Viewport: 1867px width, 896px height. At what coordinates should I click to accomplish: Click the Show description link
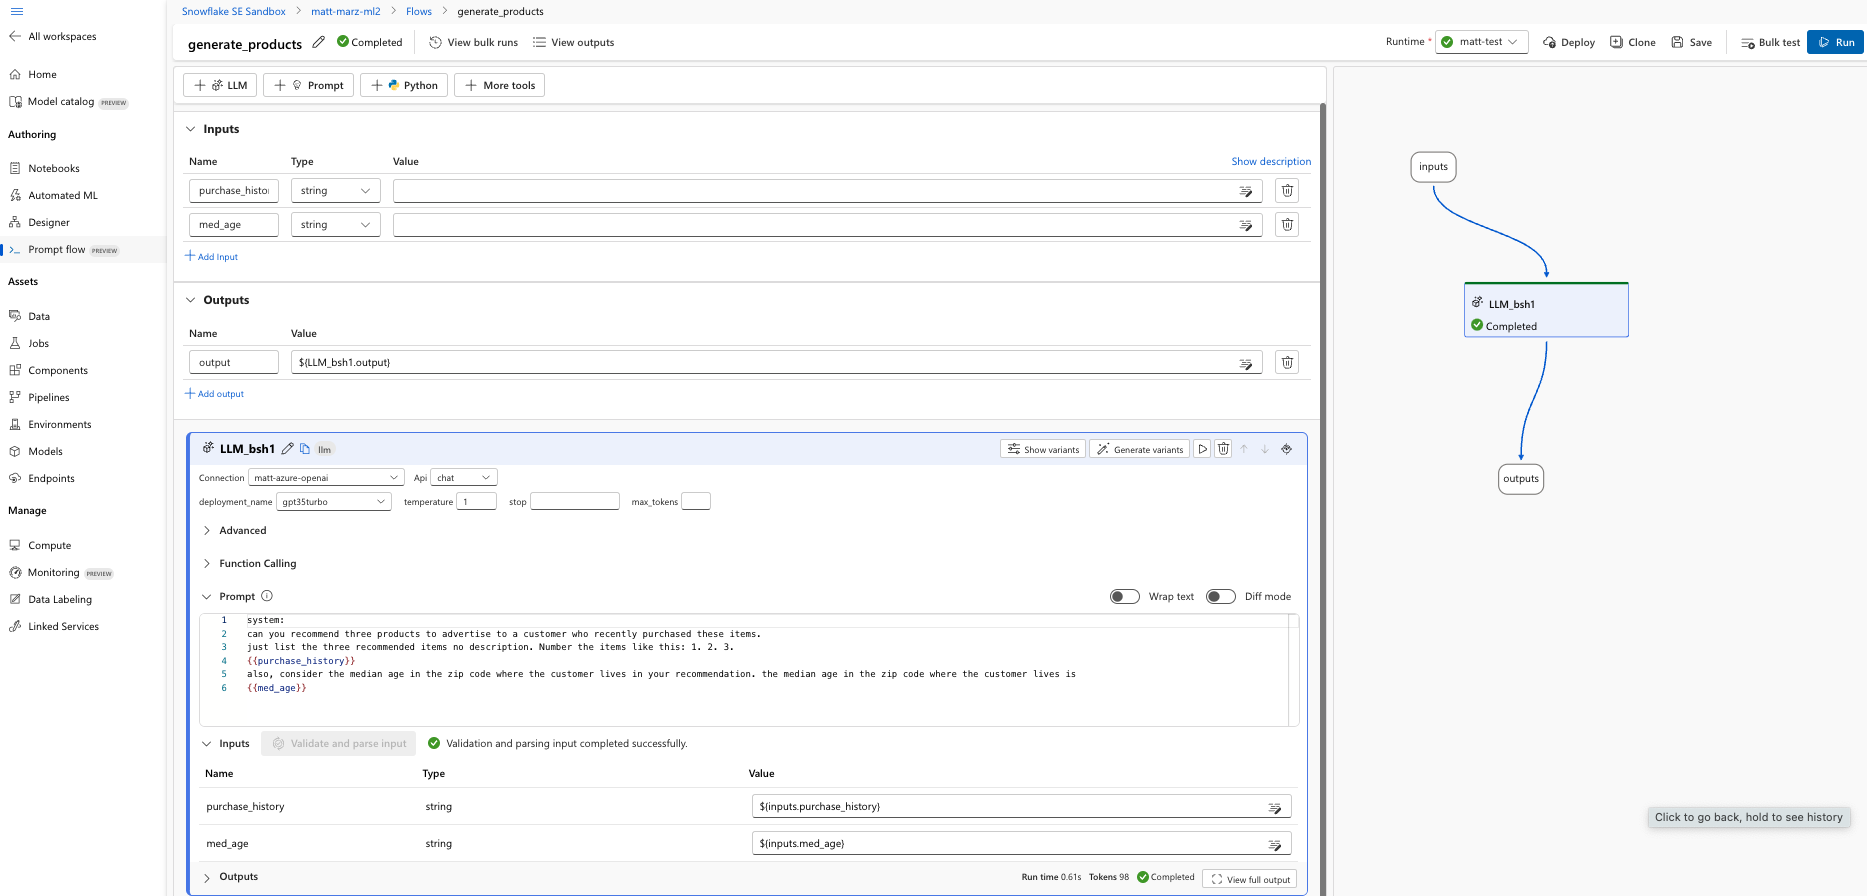(1270, 162)
